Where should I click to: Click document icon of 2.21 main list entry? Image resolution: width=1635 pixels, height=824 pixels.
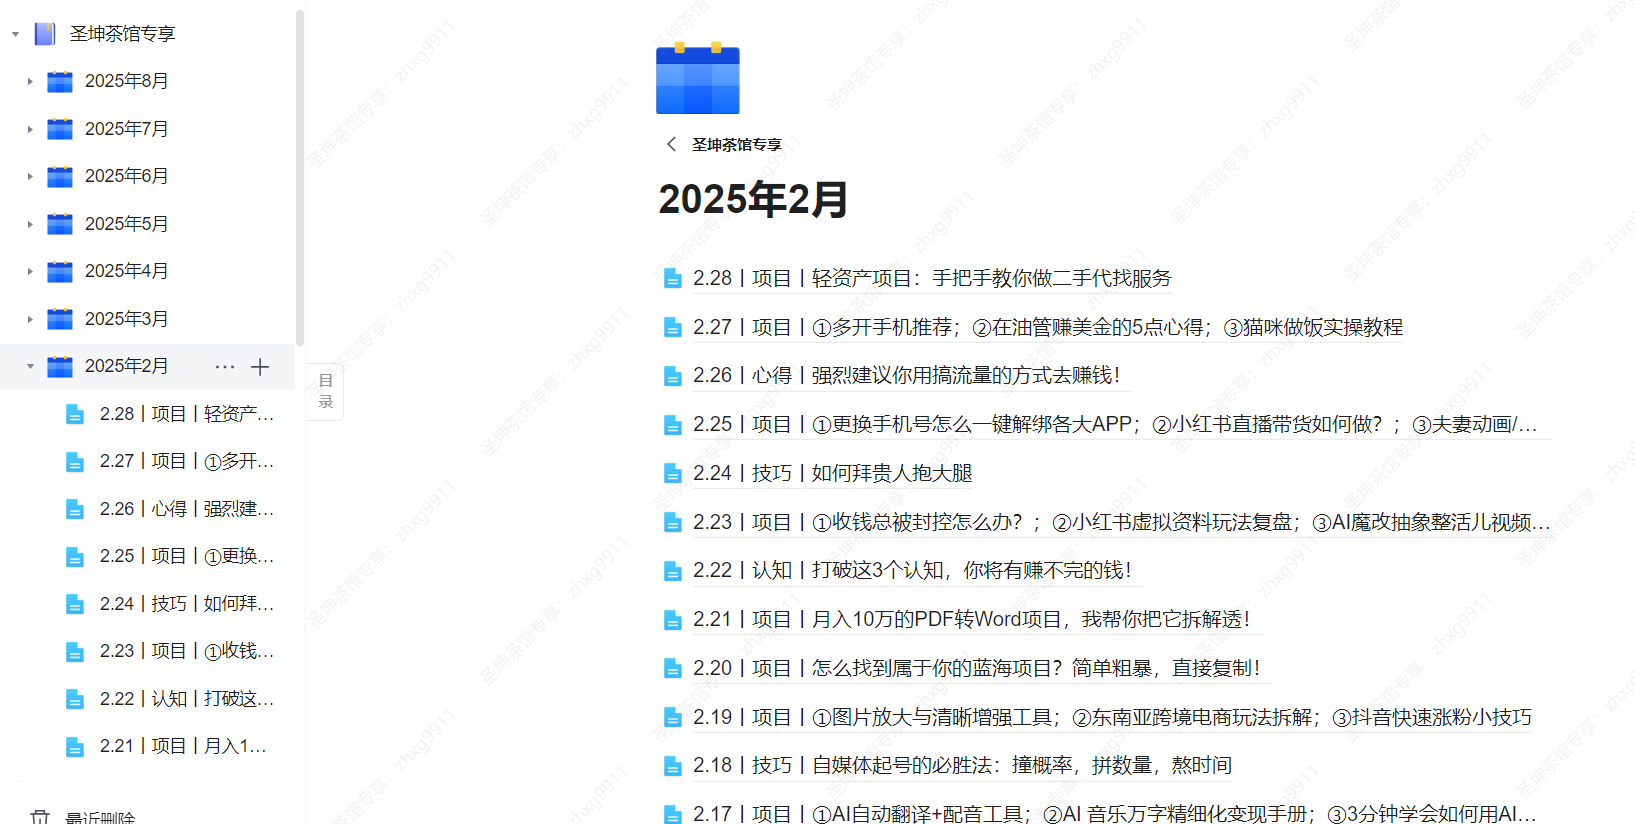(x=673, y=620)
